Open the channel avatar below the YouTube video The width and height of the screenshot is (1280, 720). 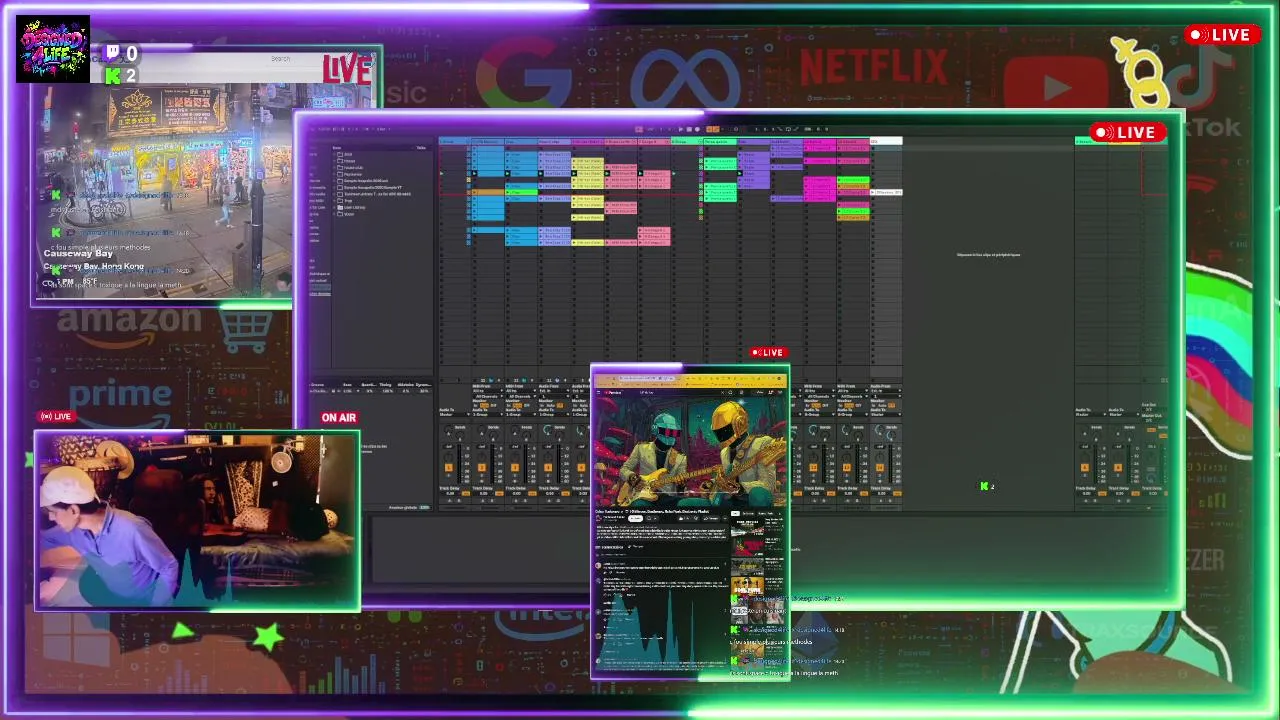(x=599, y=518)
